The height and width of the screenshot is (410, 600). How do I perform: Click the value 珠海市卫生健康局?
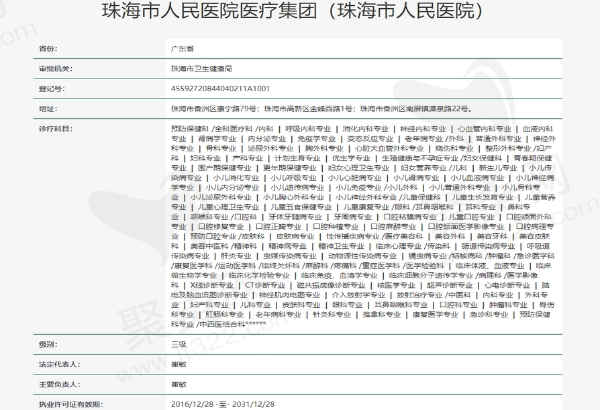pyautogui.click(x=202, y=69)
